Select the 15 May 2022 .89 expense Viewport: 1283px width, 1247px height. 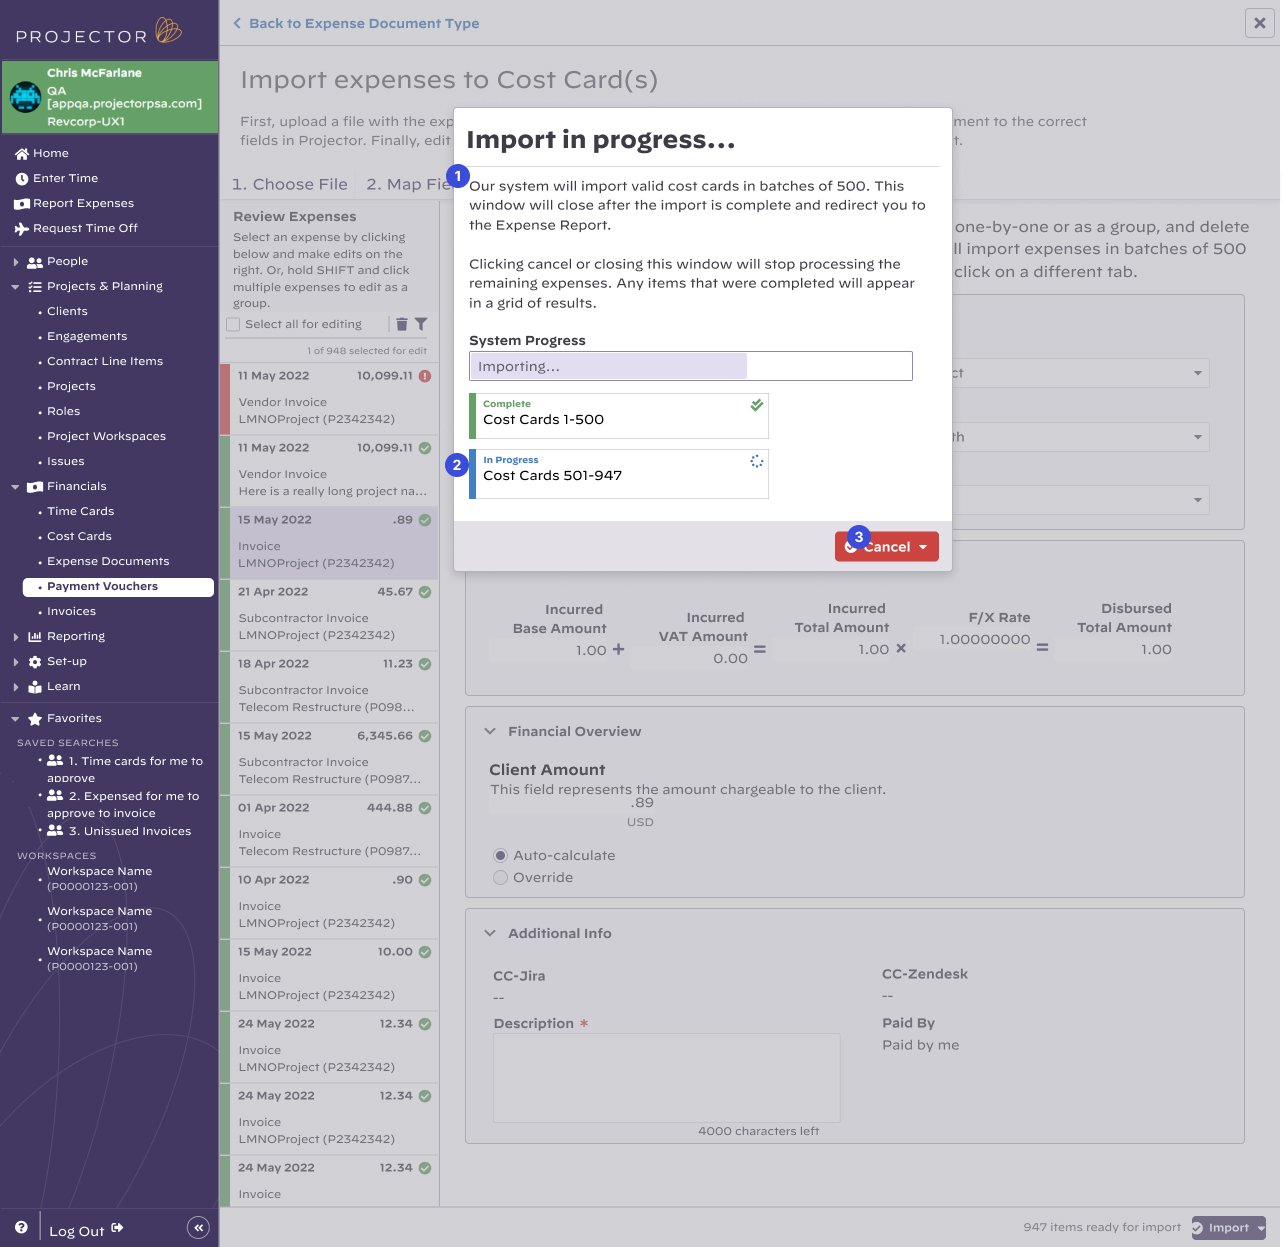pos(329,543)
